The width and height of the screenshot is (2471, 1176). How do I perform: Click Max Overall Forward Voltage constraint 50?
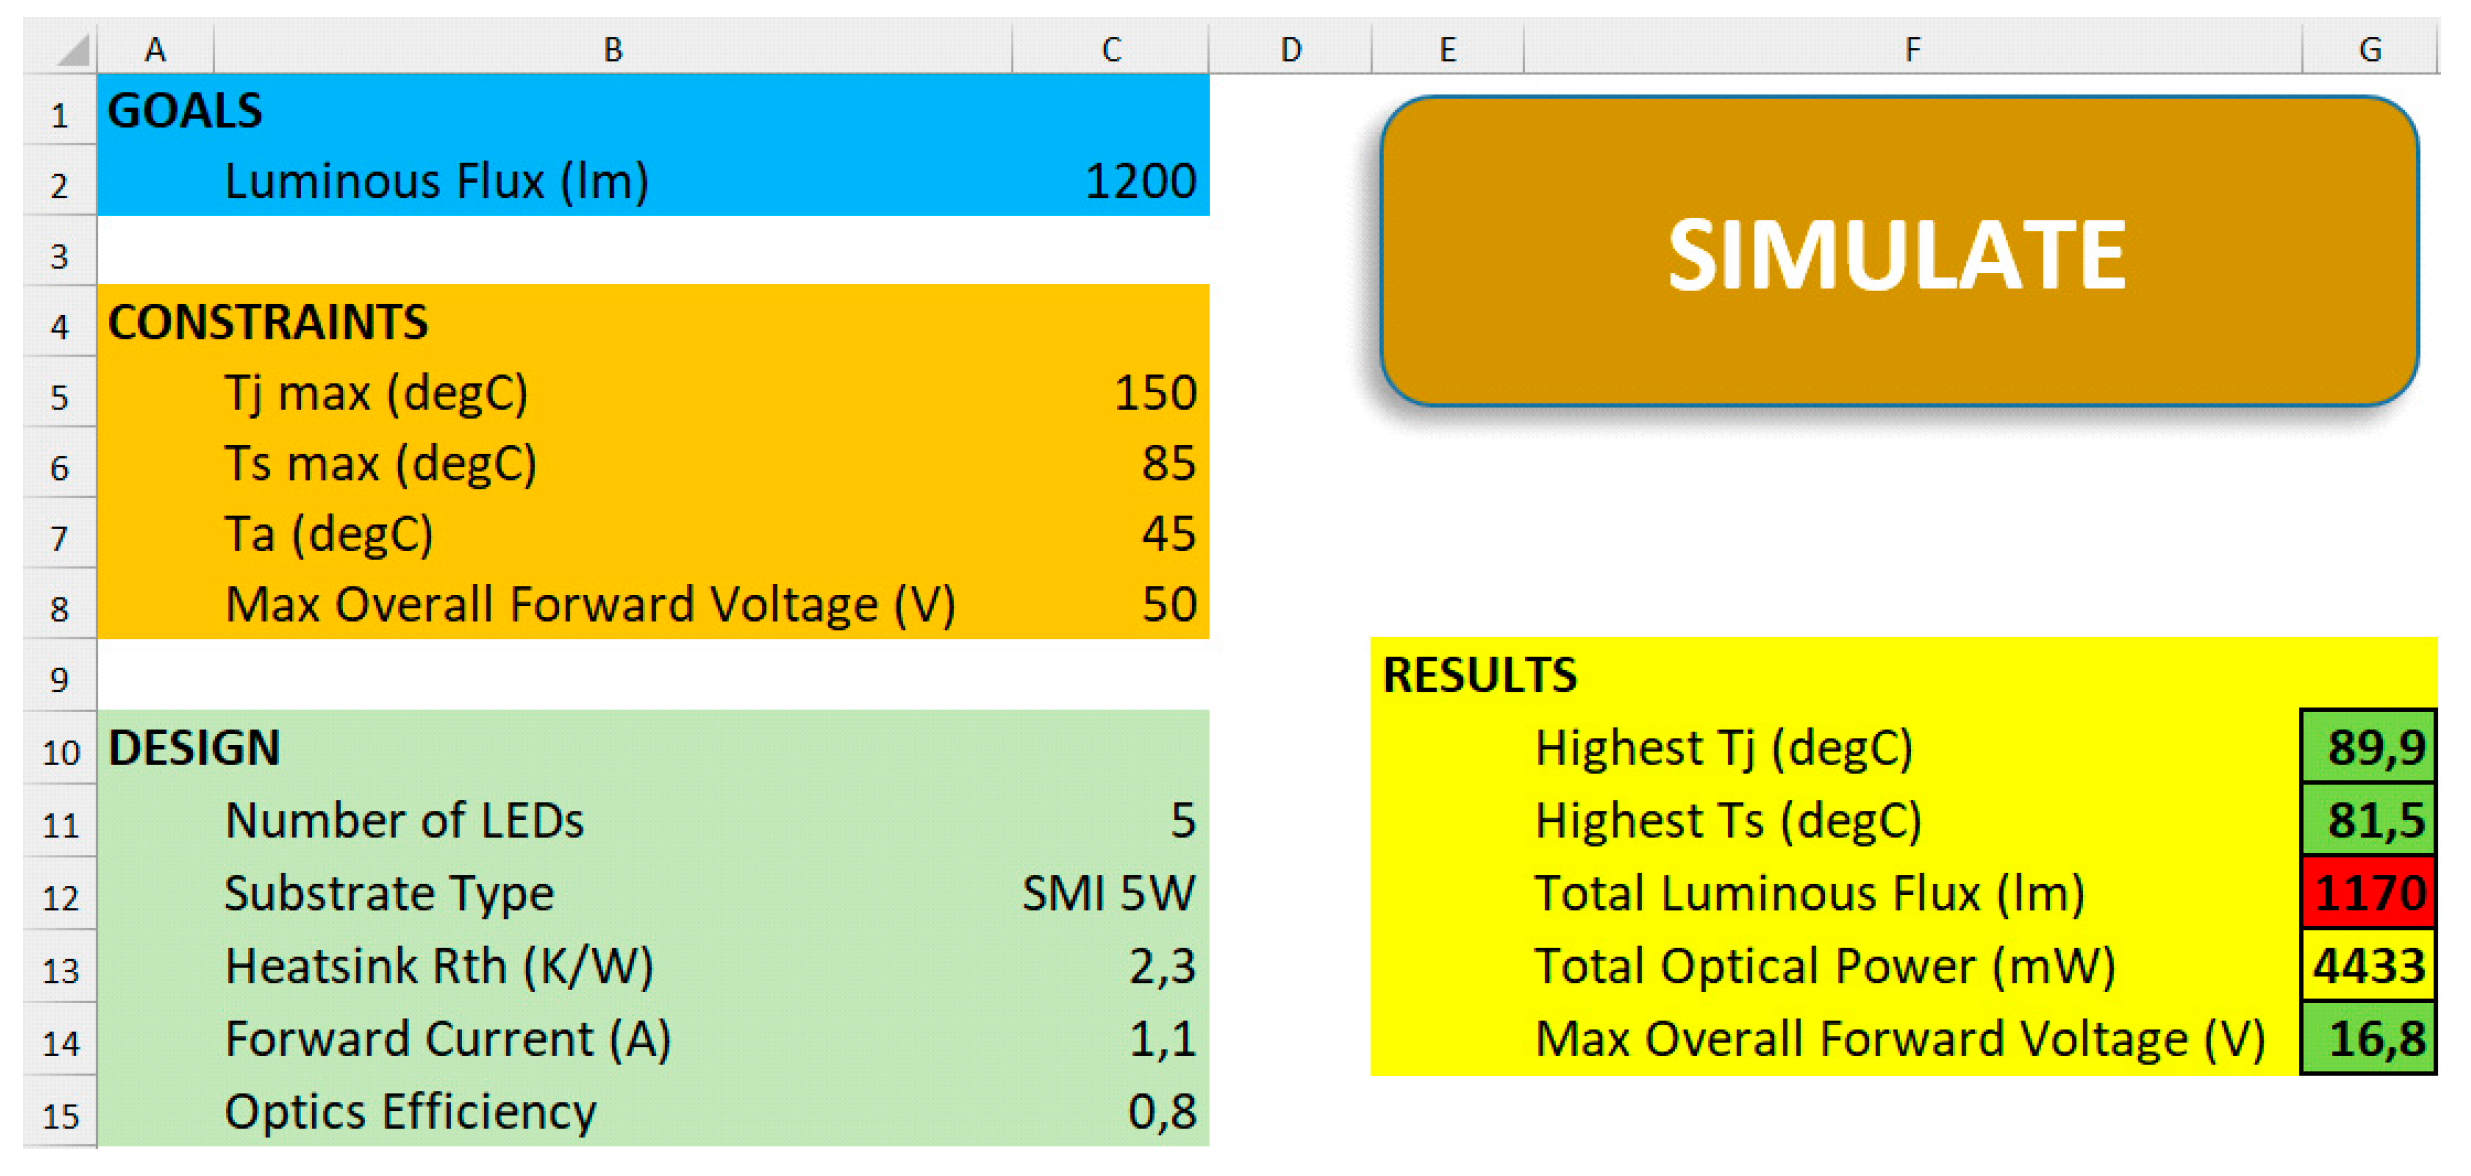coord(1167,605)
